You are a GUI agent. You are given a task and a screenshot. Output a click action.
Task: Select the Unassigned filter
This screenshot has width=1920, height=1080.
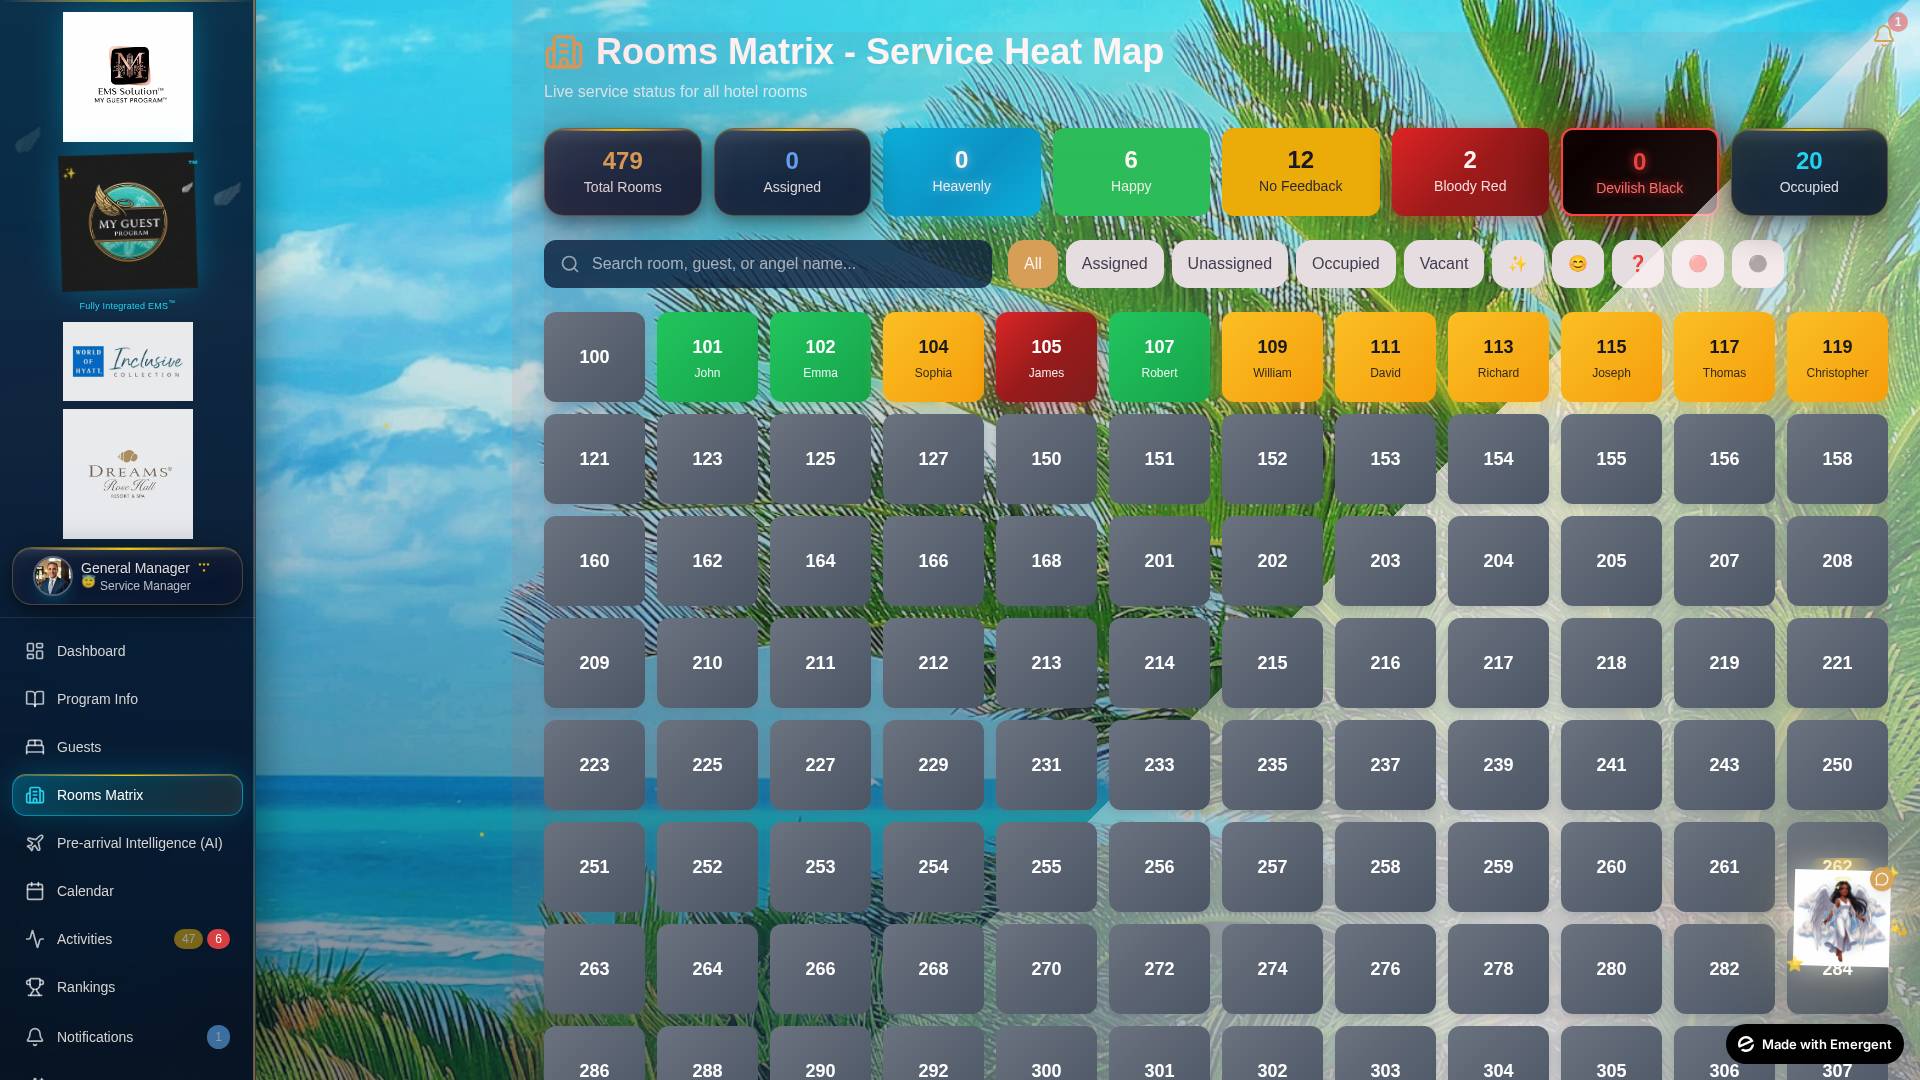(1230, 264)
